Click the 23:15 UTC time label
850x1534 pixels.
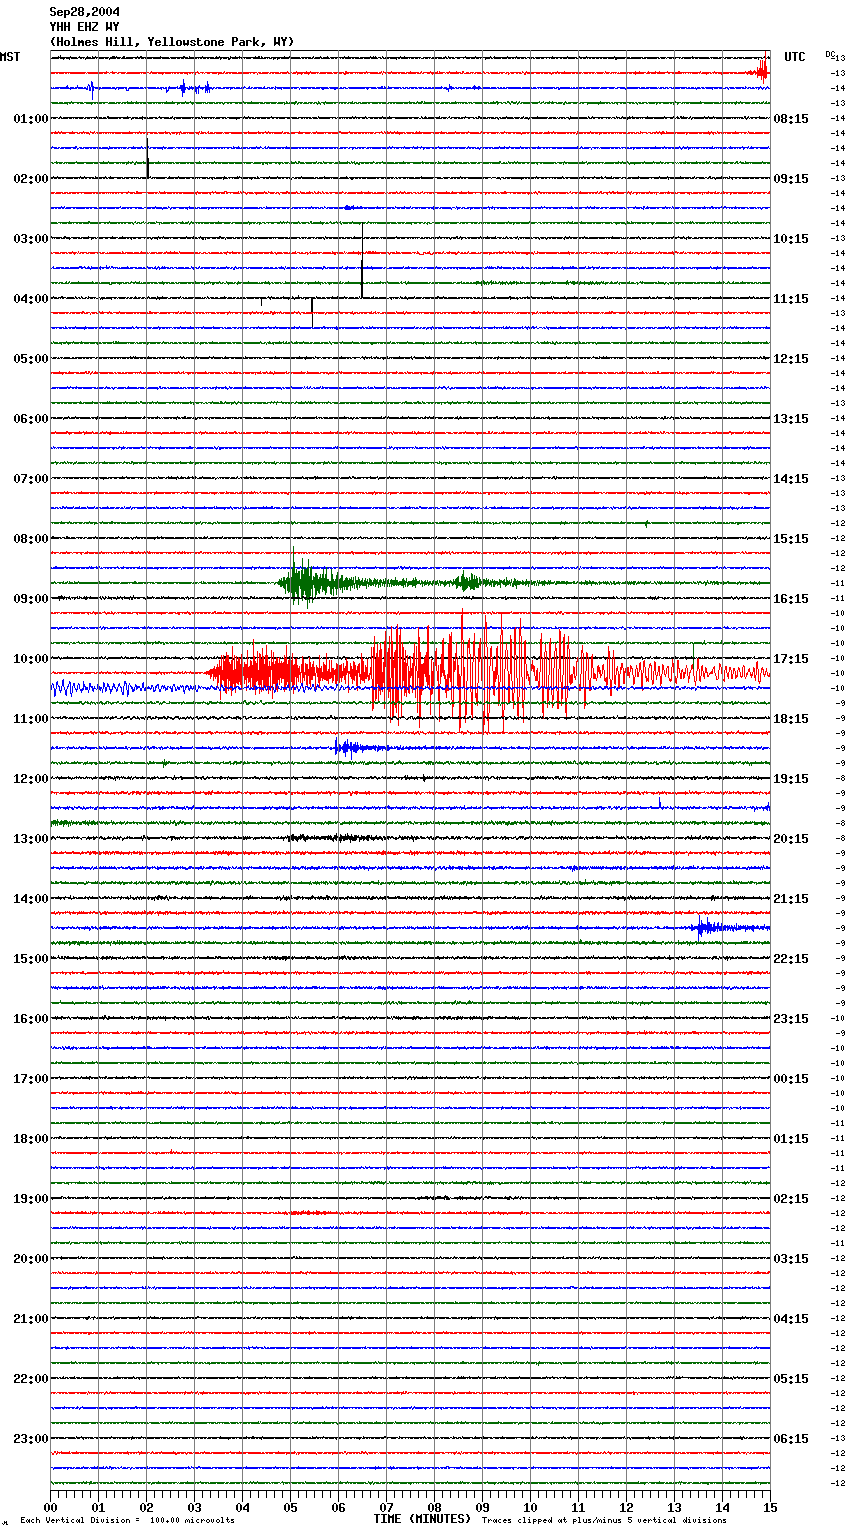[x=791, y=1019]
